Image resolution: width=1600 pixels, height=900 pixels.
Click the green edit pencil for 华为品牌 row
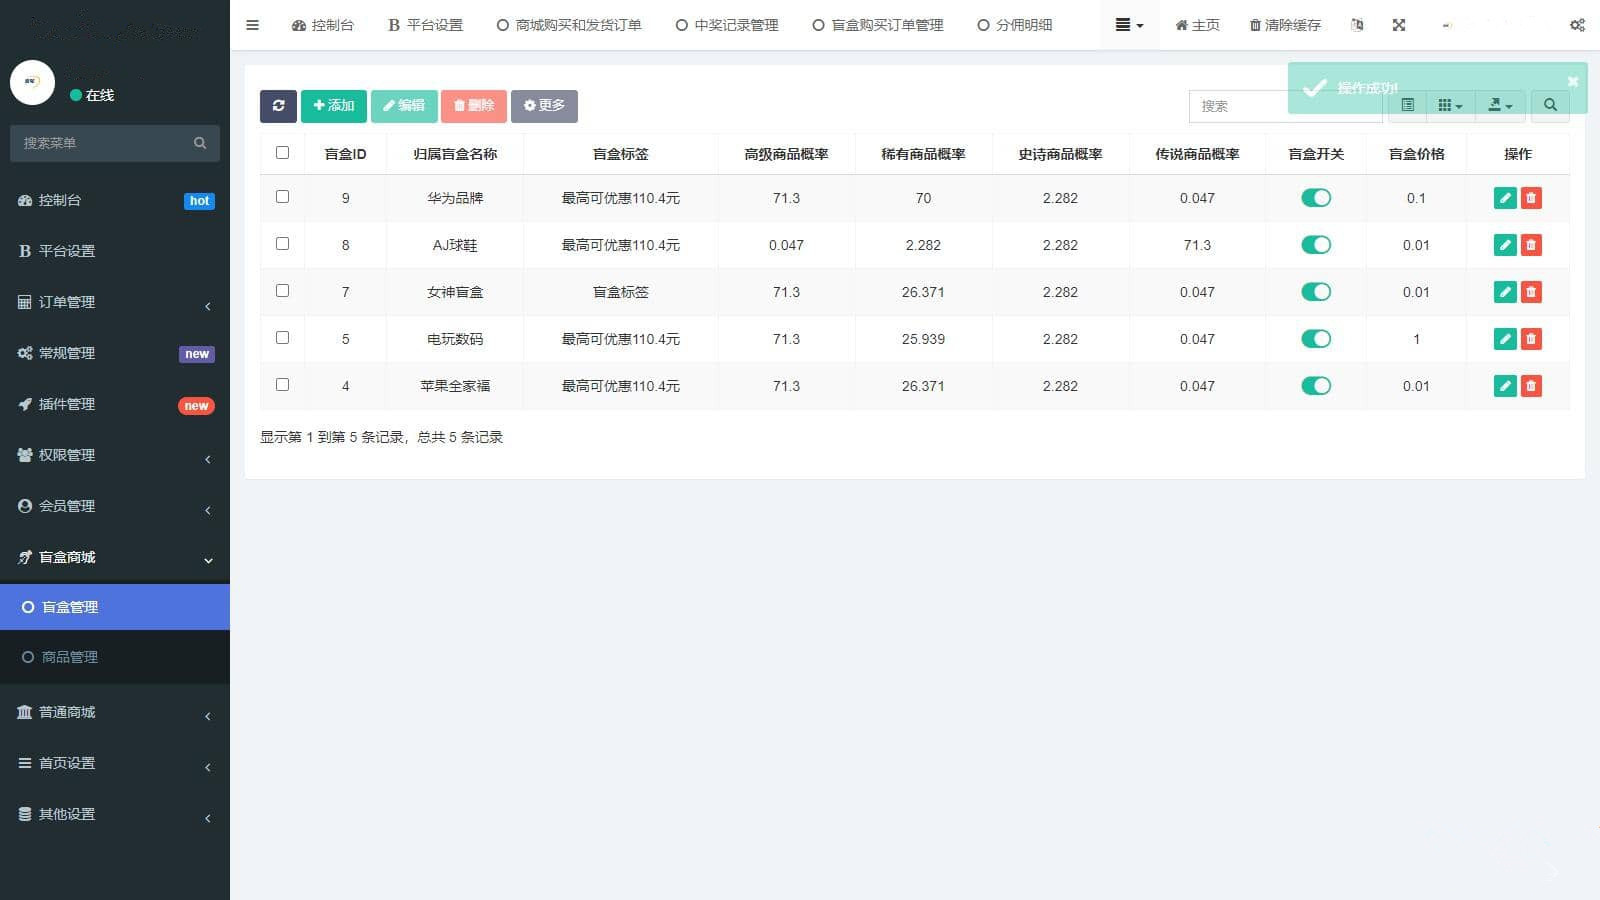1505,198
